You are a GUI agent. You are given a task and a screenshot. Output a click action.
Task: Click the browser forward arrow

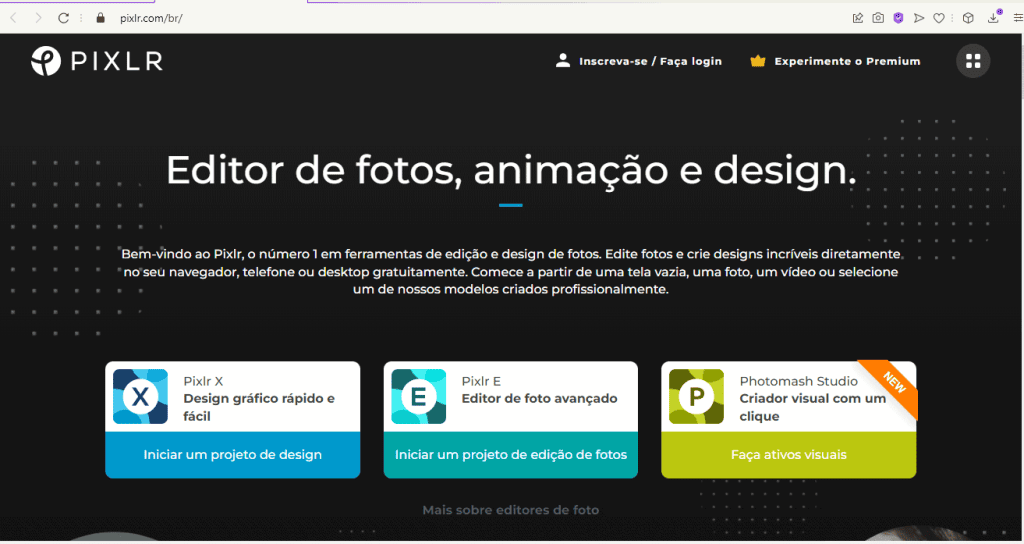click(38, 18)
